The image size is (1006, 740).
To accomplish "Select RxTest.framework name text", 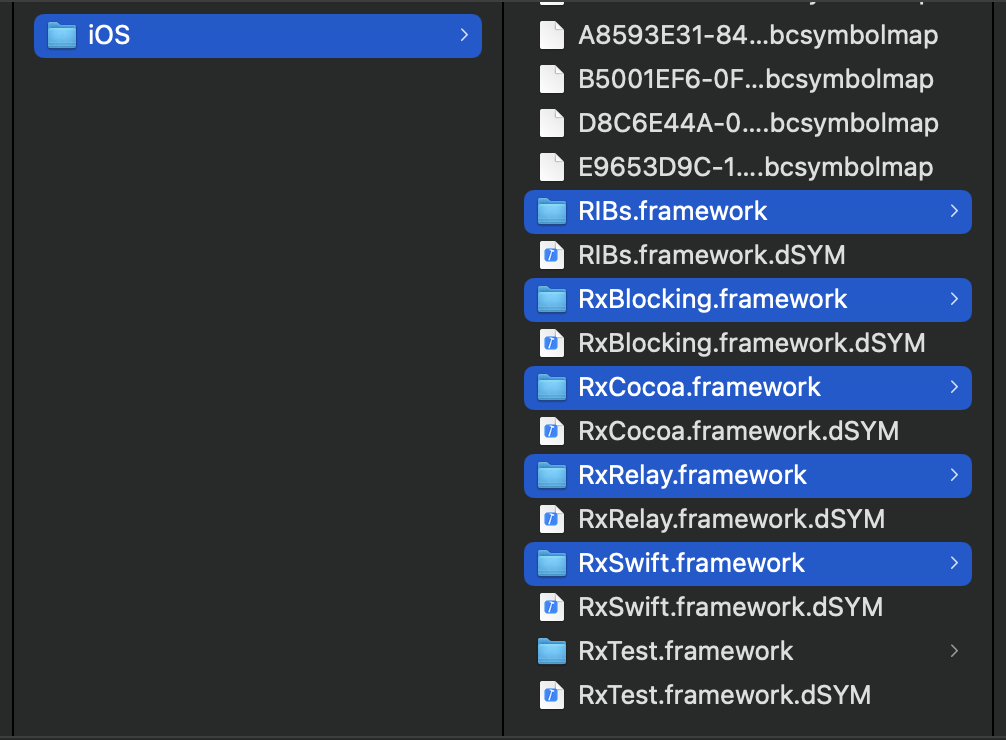I will pos(686,651).
